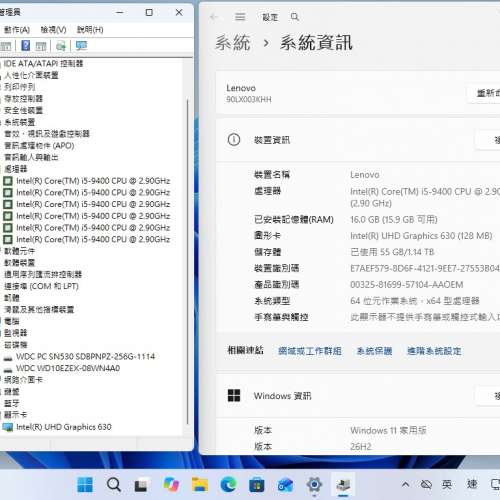
Task: Click the printer-shaped toolbar icon in Device Manager
Action: pos(61,45)
